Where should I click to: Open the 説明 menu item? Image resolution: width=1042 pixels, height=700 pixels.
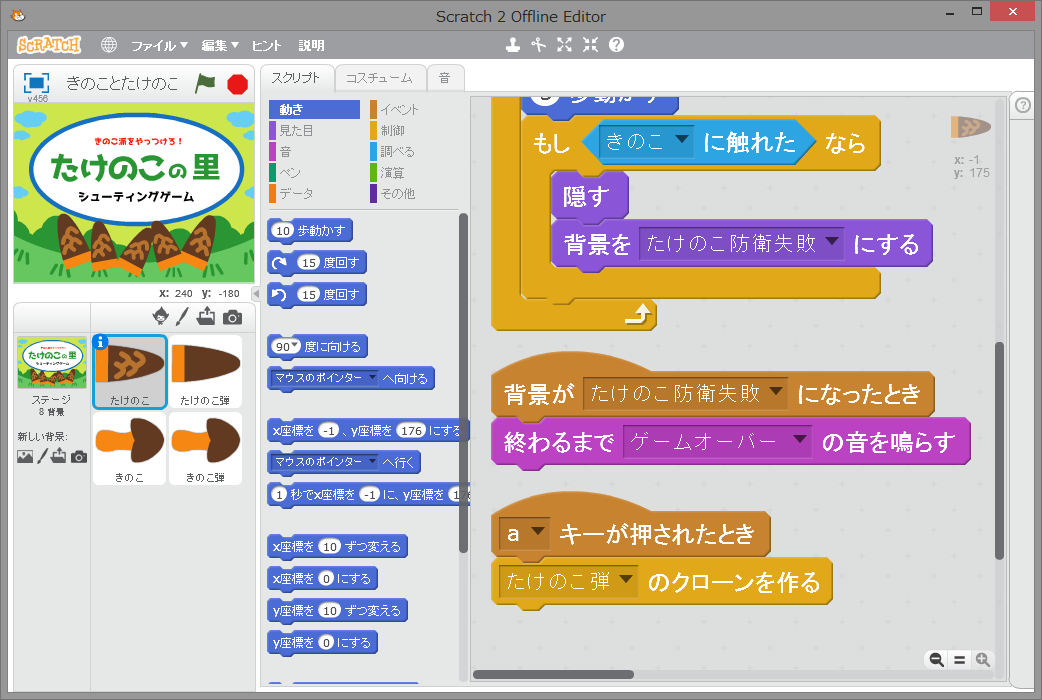tap(311, 45)
